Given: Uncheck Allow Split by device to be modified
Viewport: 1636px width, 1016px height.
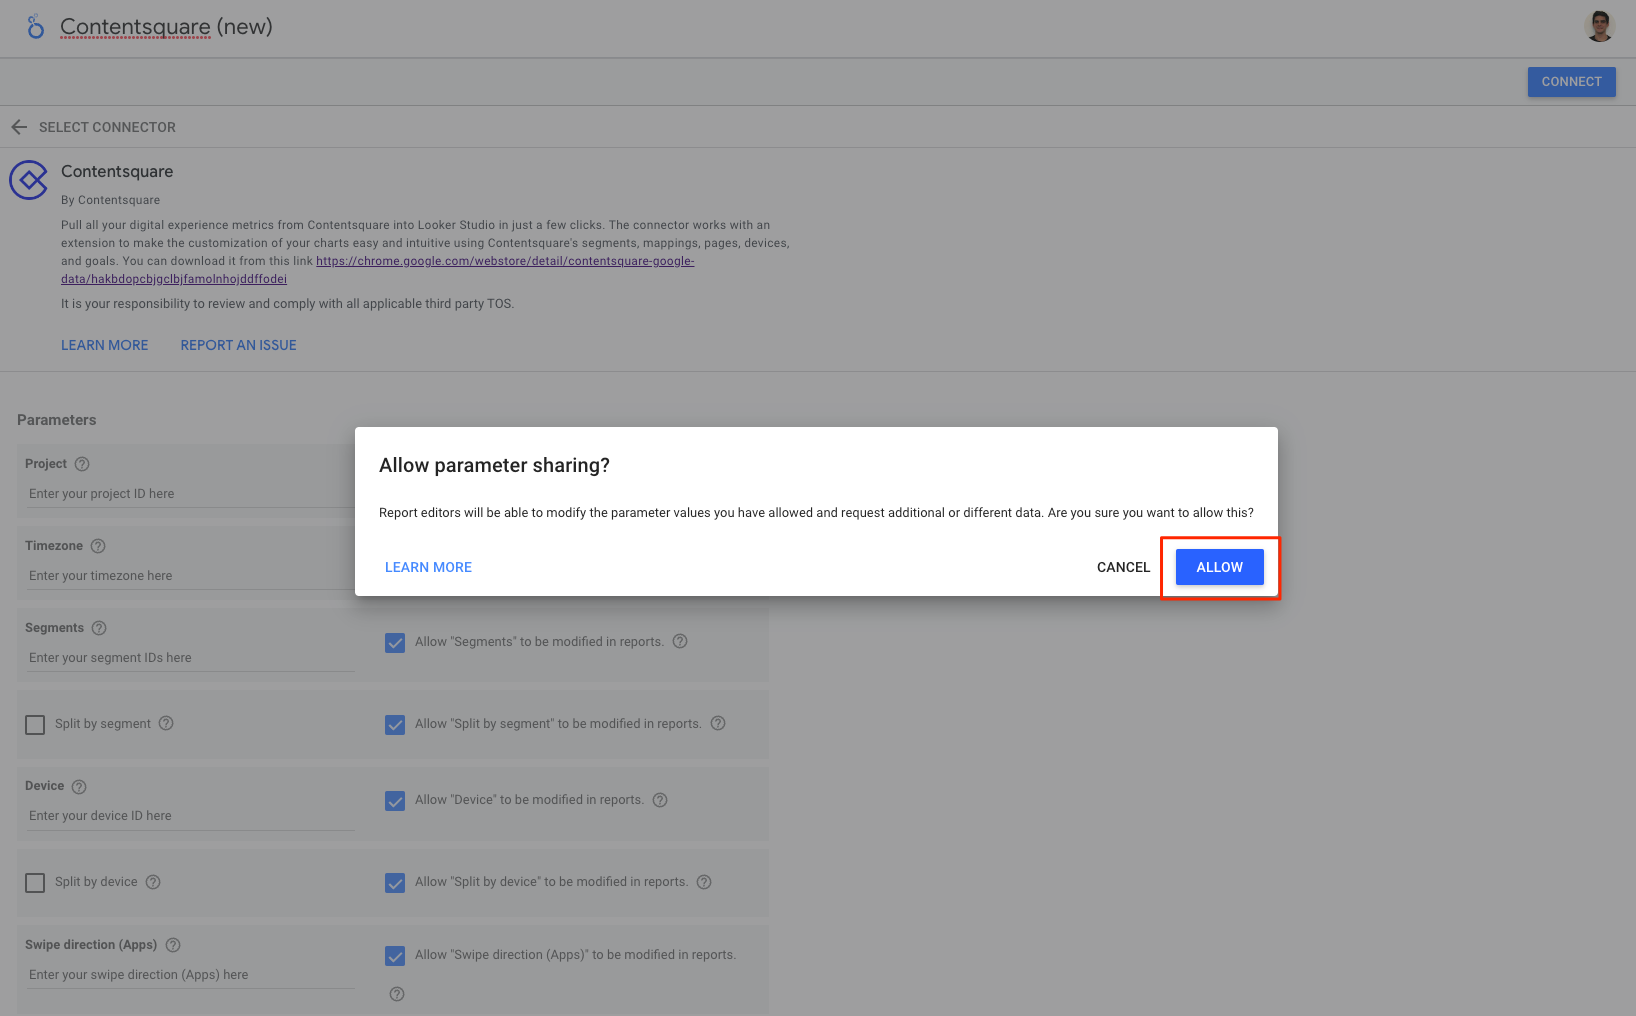Looking at the screenshot, I should 395,883.
